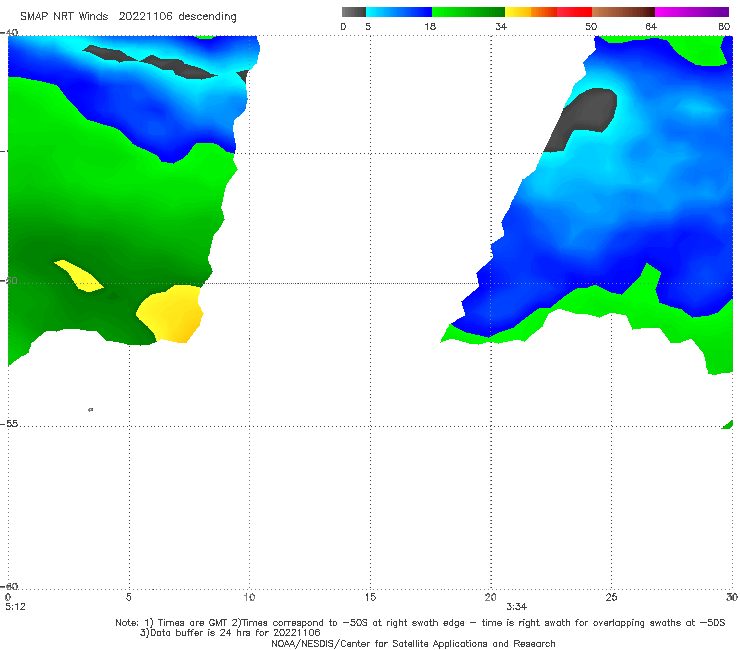
Task: Click the brown 50-64 knot colorbar segment
Action: [623, 12]
